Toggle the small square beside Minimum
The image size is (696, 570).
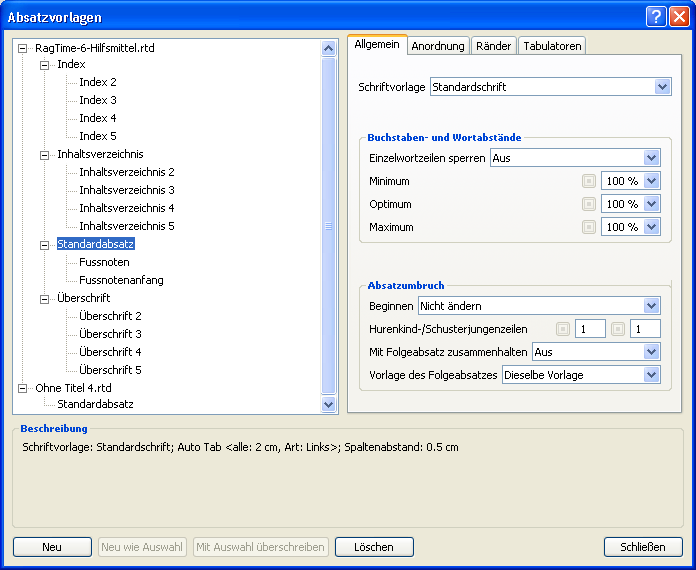[x=589, y=181]
